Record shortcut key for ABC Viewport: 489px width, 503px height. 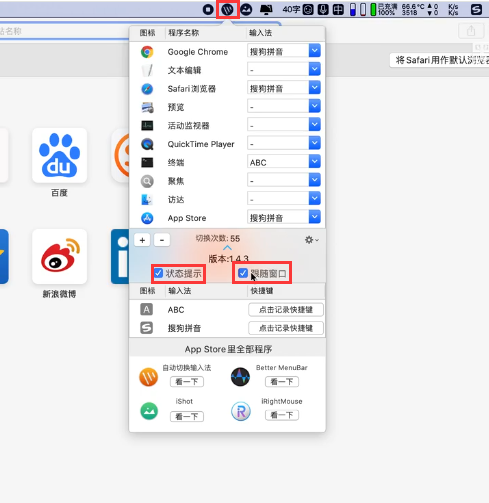(x=286, y=310)
